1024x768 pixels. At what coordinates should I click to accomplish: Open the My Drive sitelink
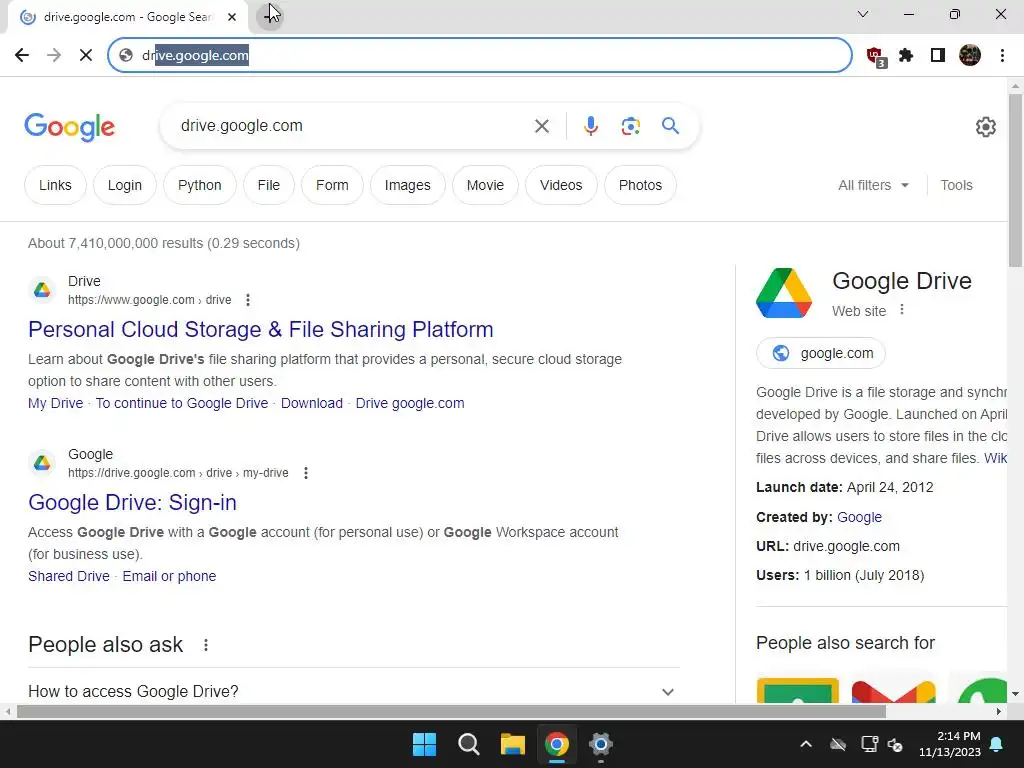click(x=56, y=403)
